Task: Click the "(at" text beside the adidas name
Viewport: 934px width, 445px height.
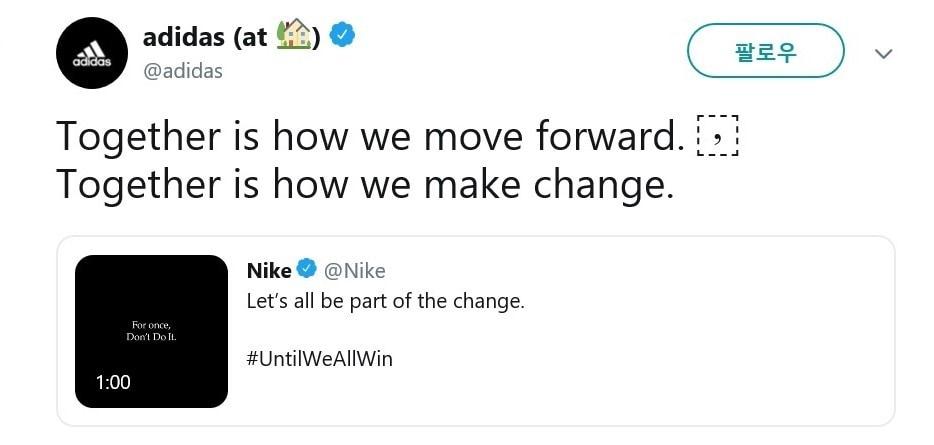Action: (250, 38)
